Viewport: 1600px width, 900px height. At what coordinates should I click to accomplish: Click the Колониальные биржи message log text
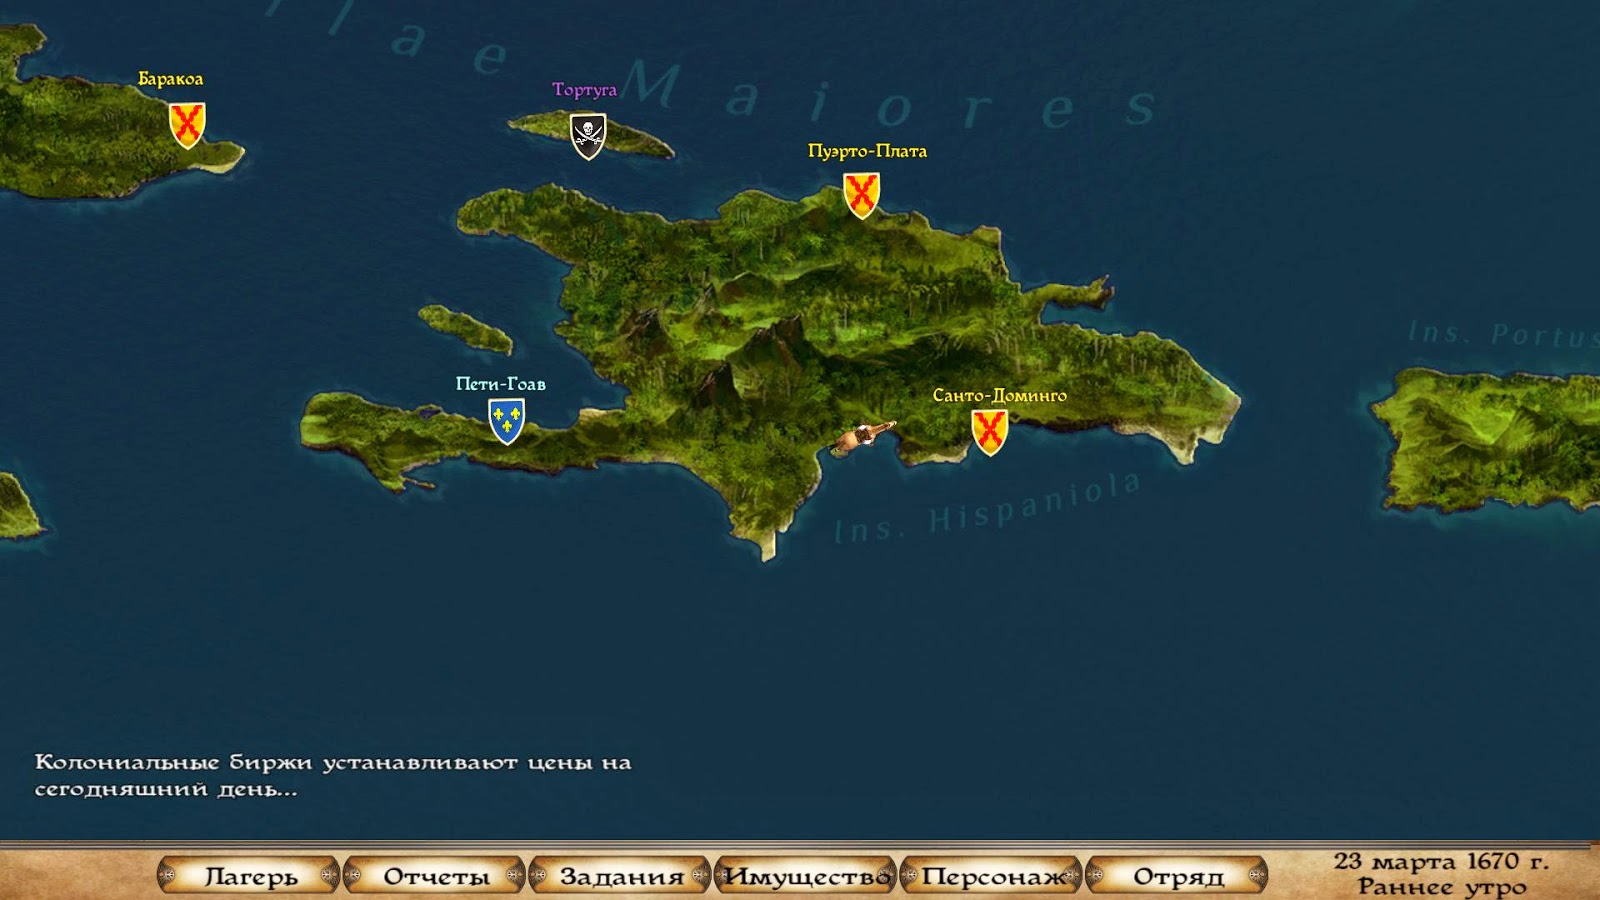(333, 776)
